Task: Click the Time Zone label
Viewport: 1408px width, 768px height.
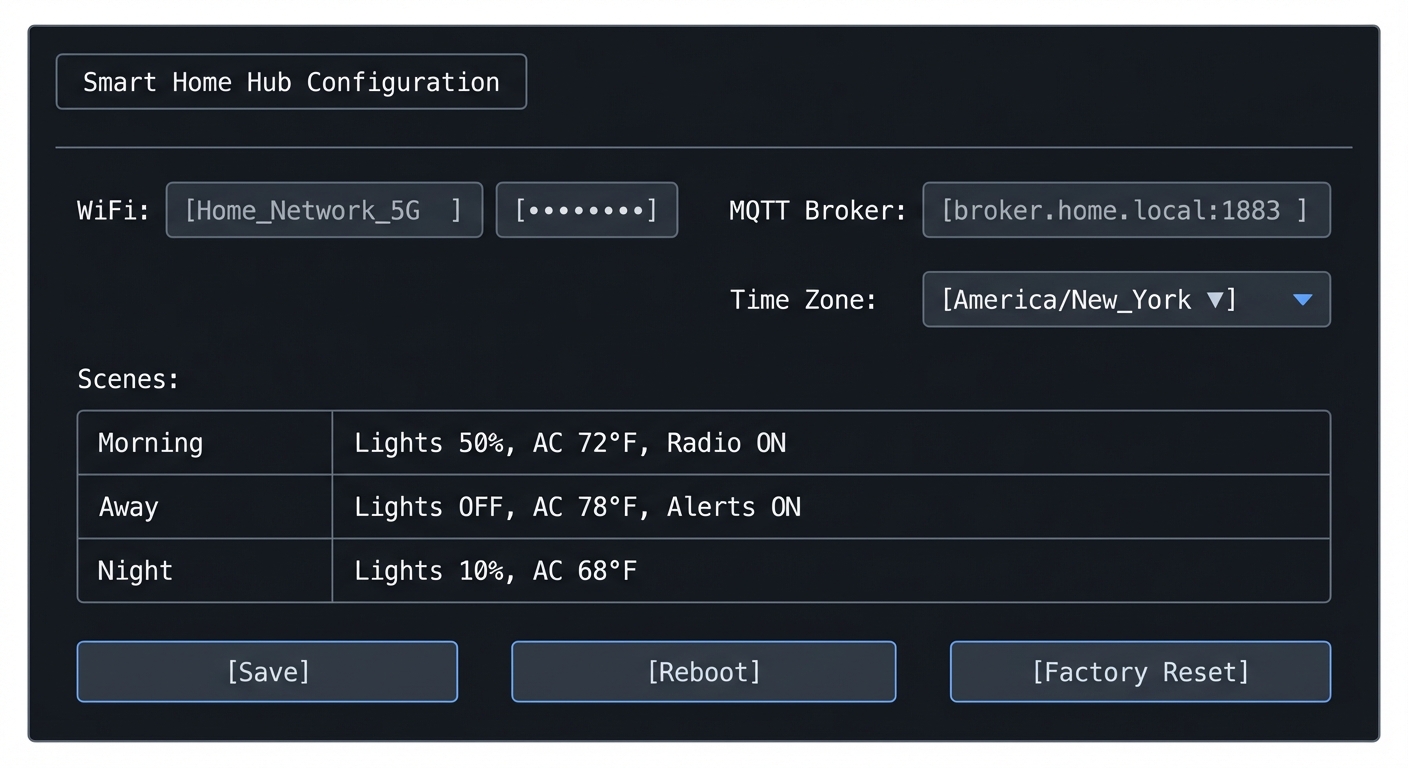Action: point(803,299)
